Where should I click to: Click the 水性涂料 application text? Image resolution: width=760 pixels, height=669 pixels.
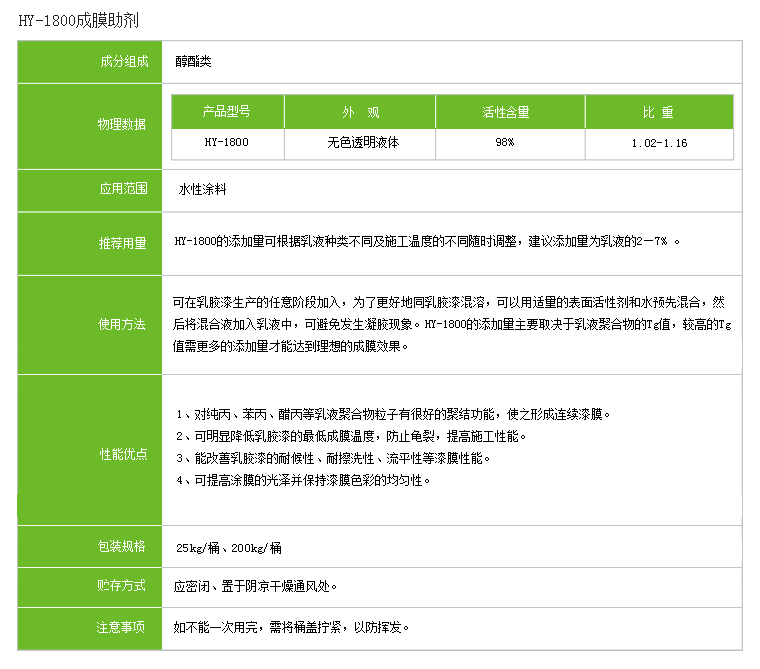[x=203, y=188]
